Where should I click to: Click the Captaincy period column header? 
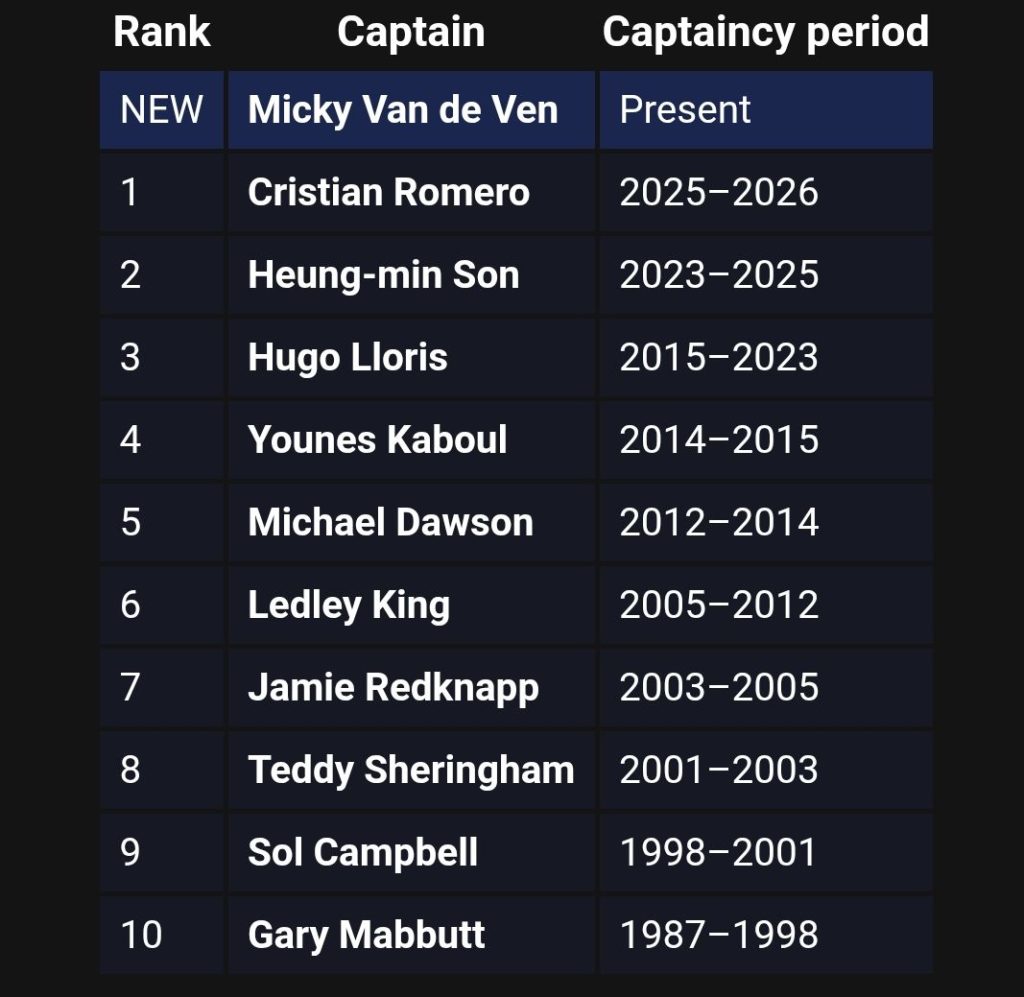(x=765, y=32)
